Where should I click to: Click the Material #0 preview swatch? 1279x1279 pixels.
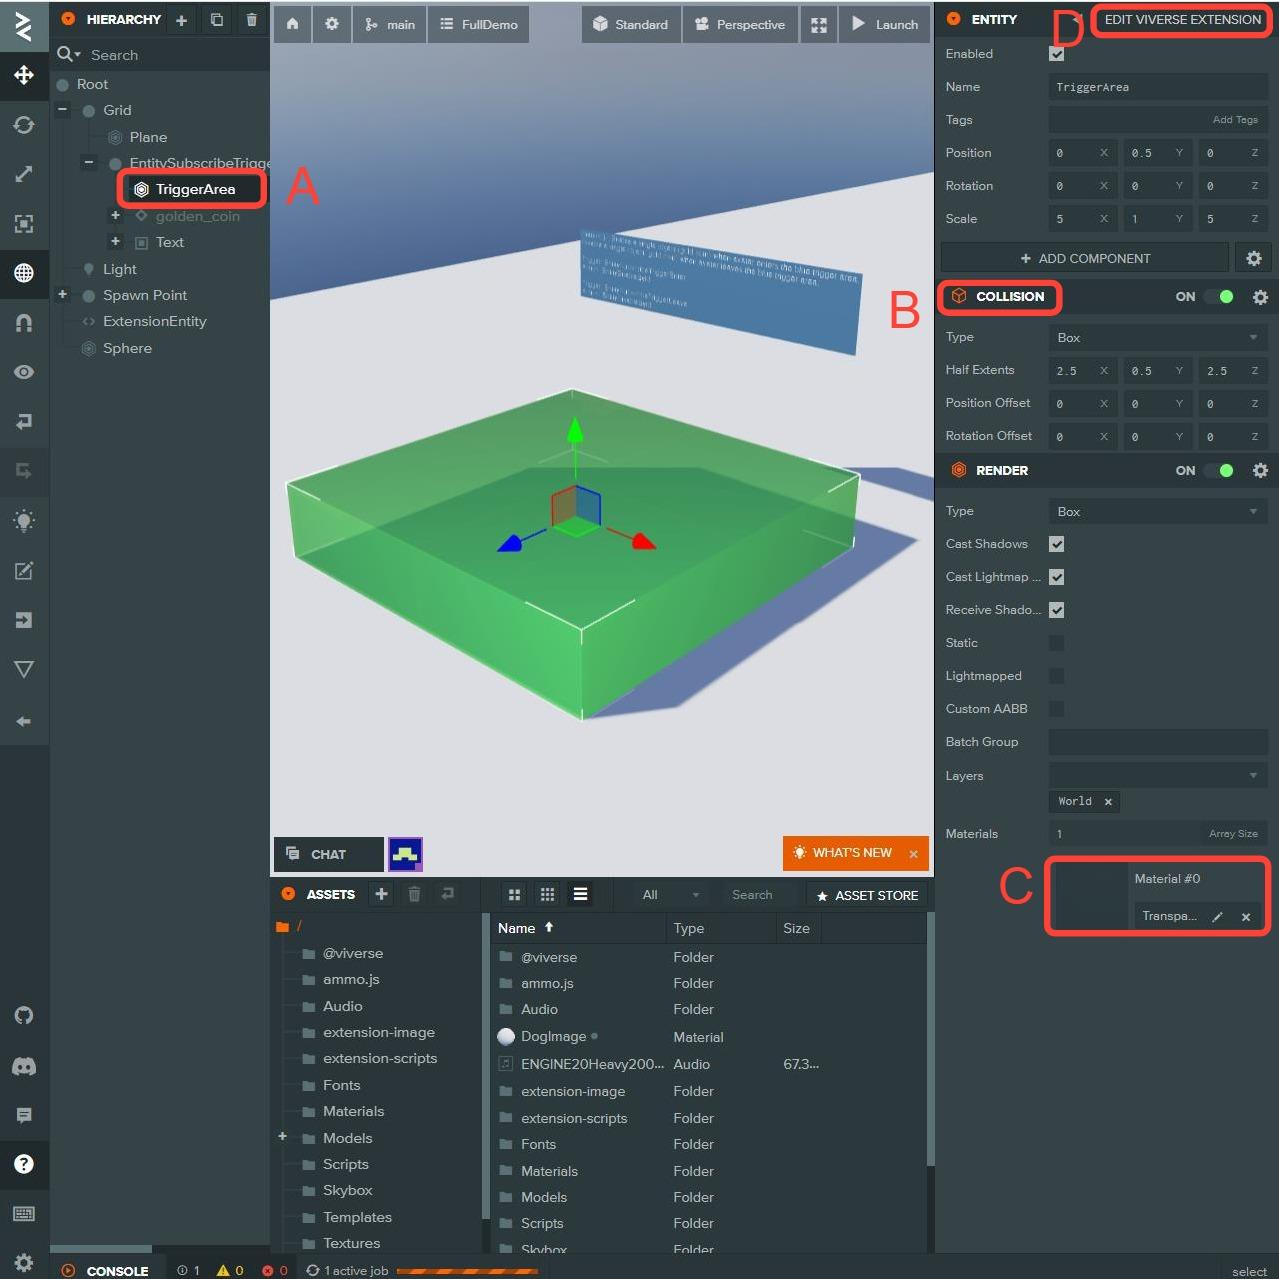pos(1090,897)
